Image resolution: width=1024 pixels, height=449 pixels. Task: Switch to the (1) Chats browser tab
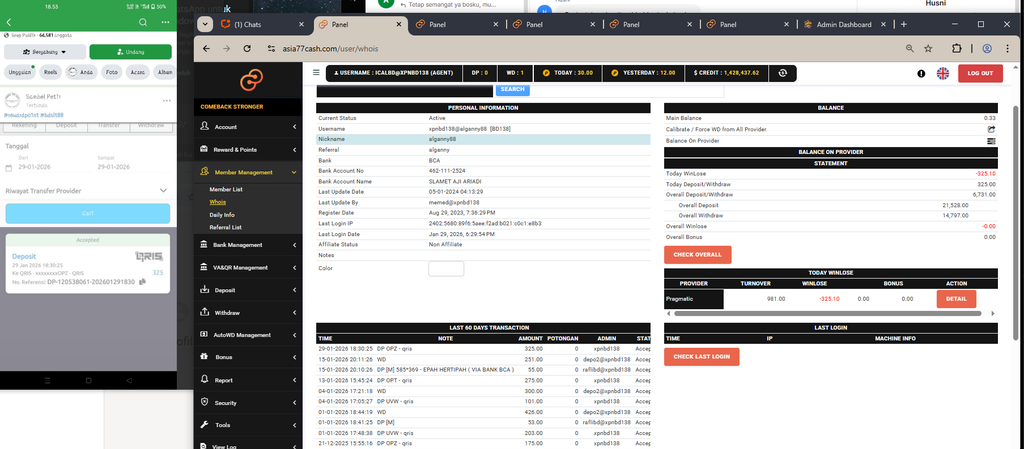(263, 24)
